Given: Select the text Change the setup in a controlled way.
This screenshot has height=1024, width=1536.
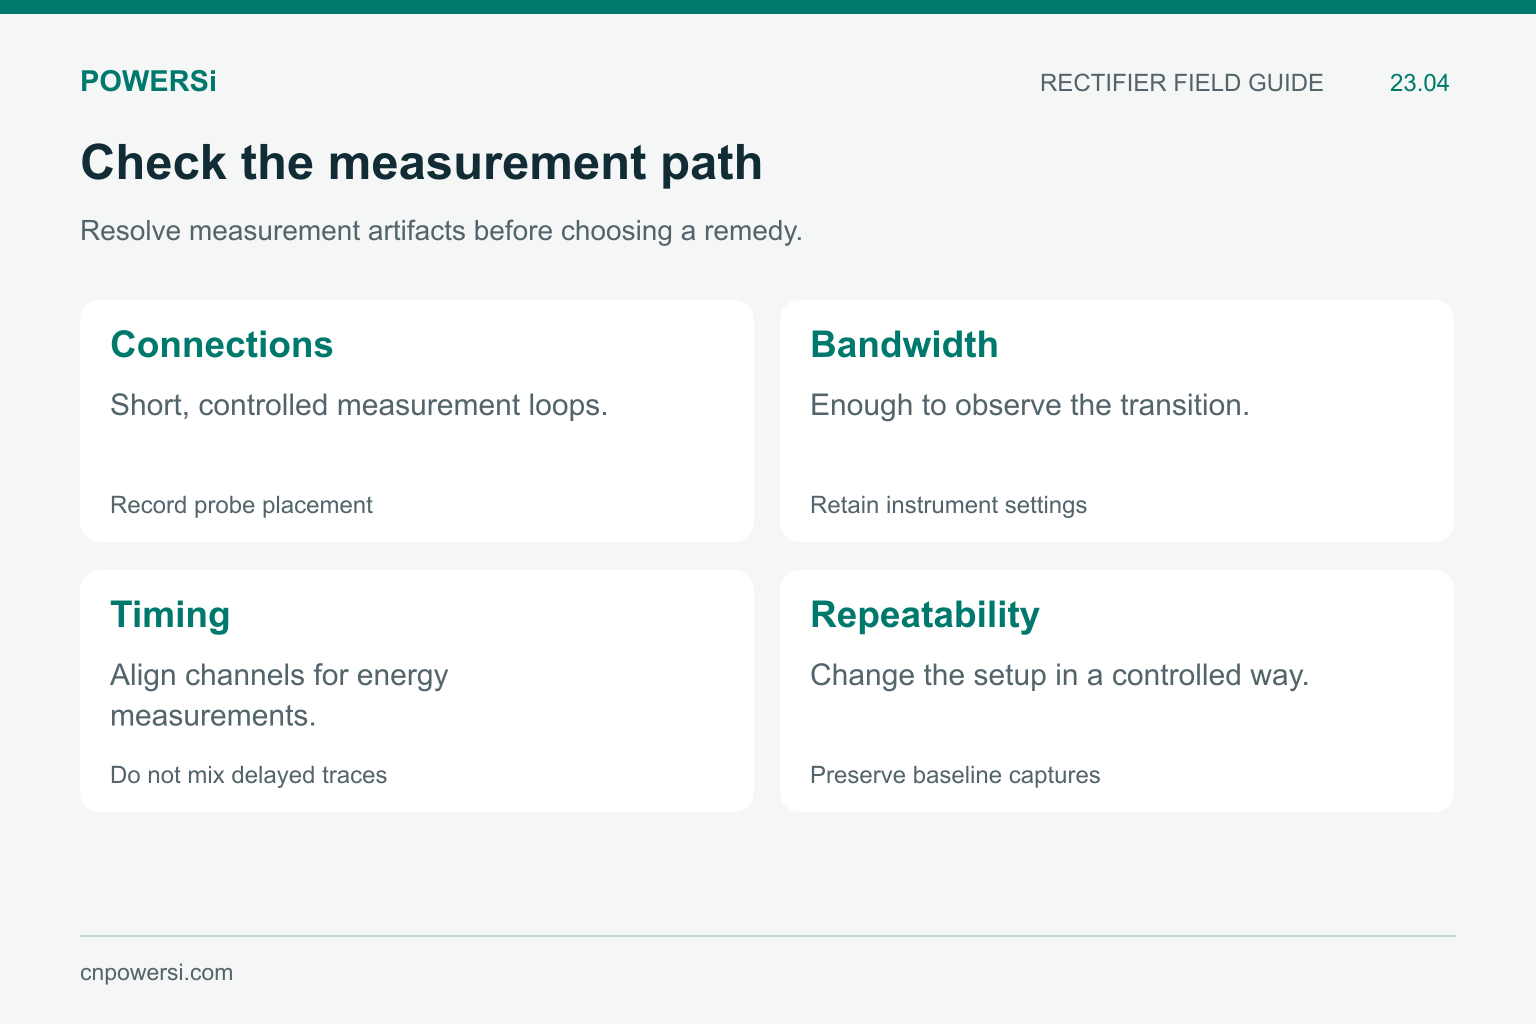Looking at the screenshot, I should (1059, 675).
